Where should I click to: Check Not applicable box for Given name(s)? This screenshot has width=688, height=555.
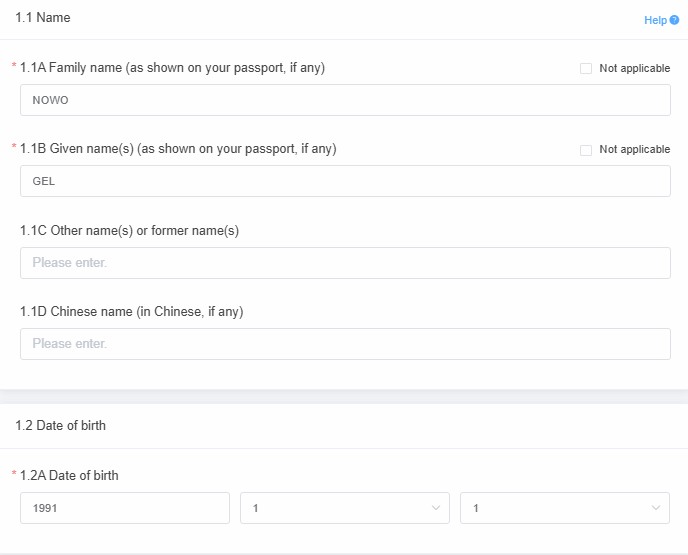pyautogui.click(x=586, y=149)
